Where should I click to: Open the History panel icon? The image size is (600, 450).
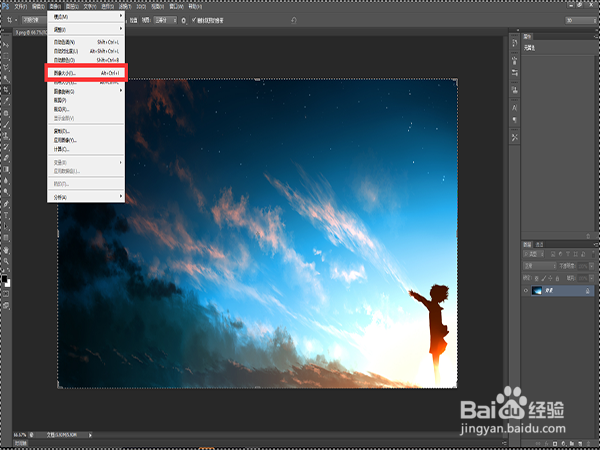pyautogui.click(x=515, y=43)
